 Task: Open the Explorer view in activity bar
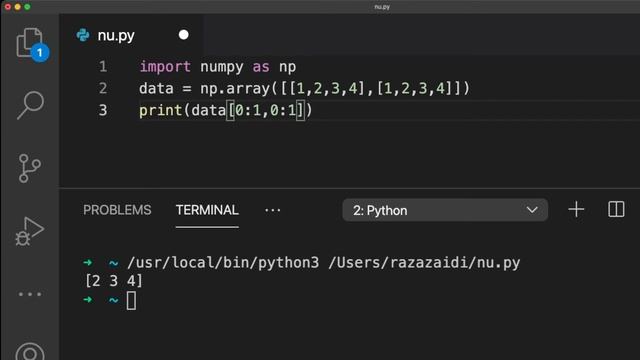tap(31, 44)
